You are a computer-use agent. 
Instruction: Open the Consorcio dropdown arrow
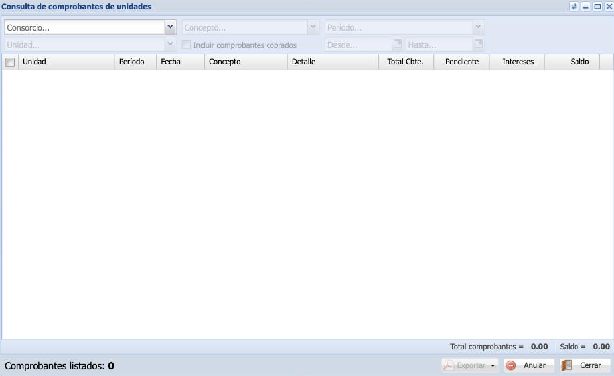[x=170, y=27]
